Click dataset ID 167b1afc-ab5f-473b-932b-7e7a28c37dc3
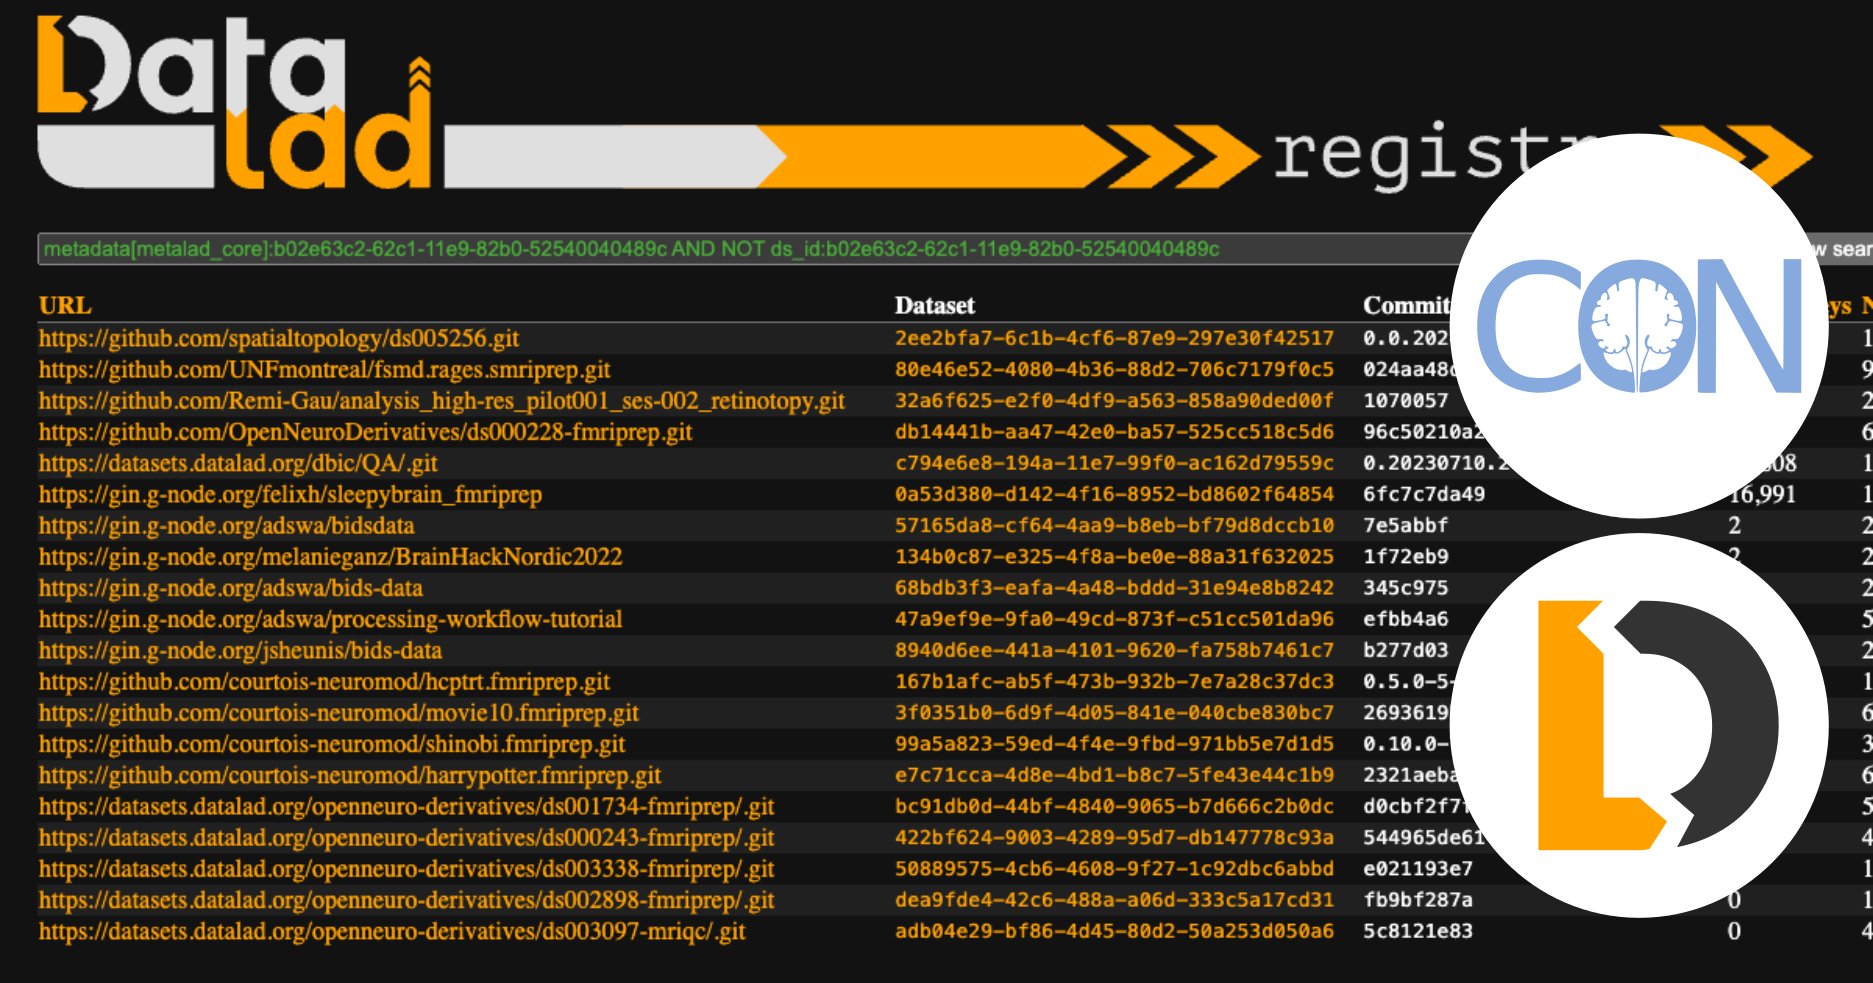Image resolution: width=1873 pixels, height=983 pixels. click(x=1114, y=681)
